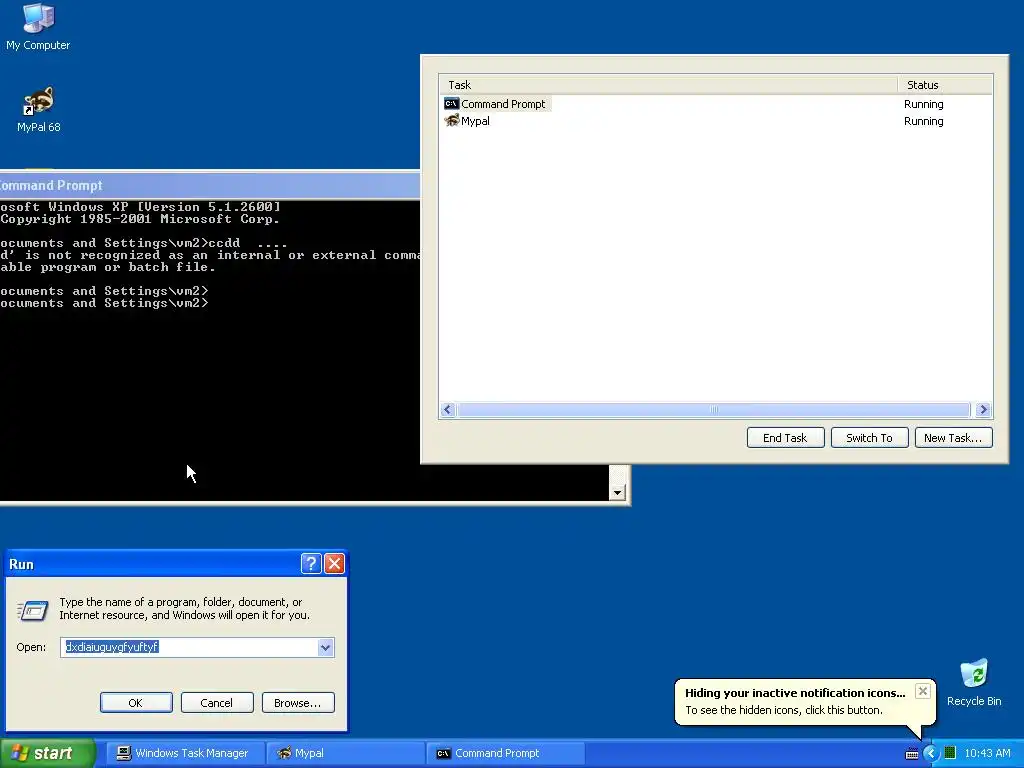The image size is (1024, 768).
Task: Open the Start menu
Action: point(48,753)
